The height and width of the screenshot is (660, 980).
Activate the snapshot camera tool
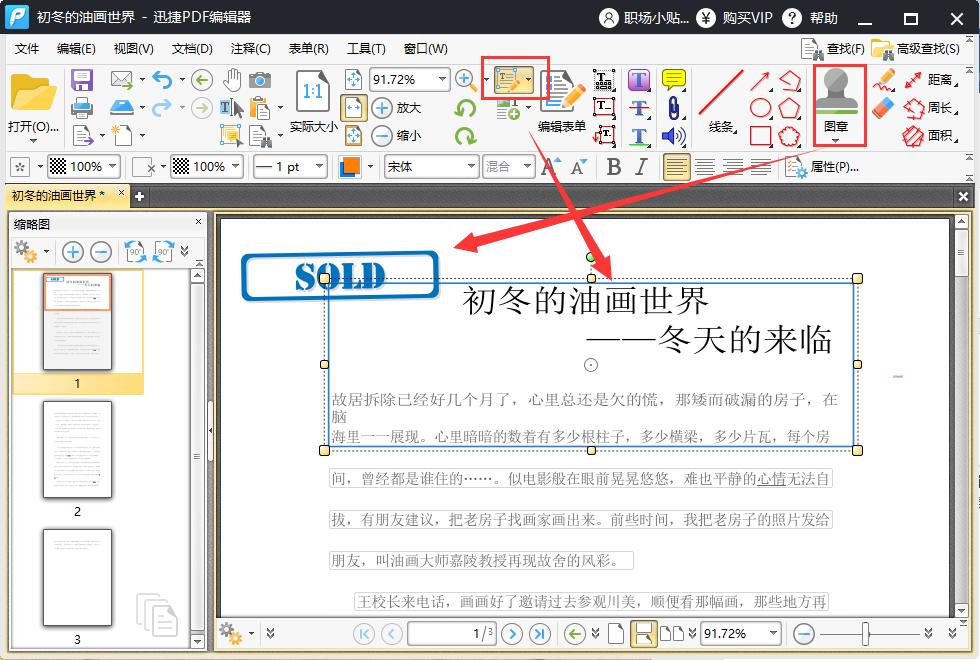(260, 82)
